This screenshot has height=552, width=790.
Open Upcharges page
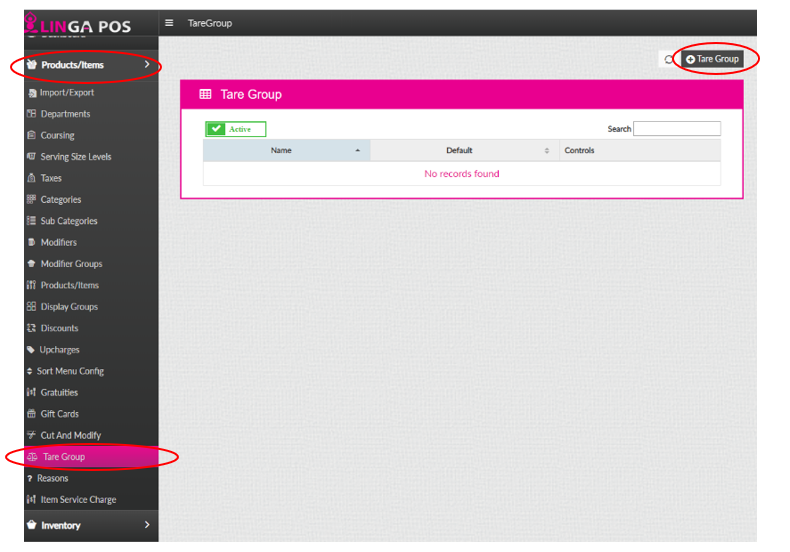tap(91, 350)
